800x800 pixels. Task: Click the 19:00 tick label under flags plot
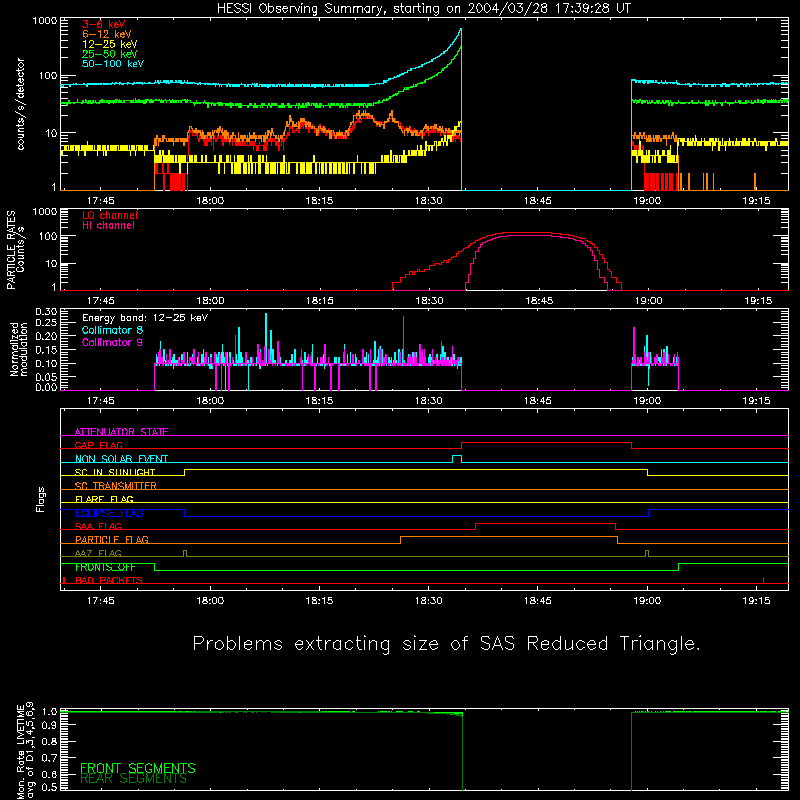coord(647,601)
